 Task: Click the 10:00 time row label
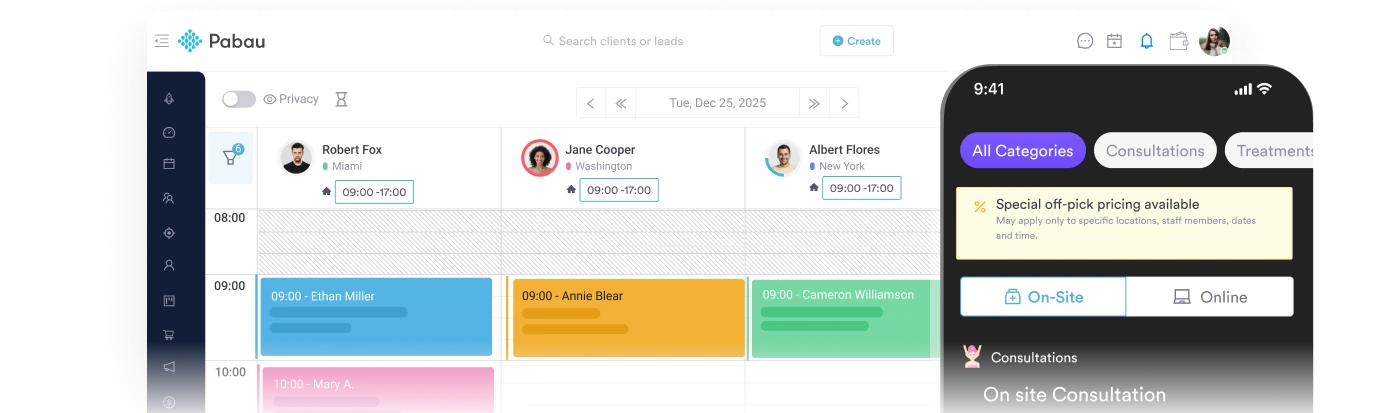(x=231, y=372)
